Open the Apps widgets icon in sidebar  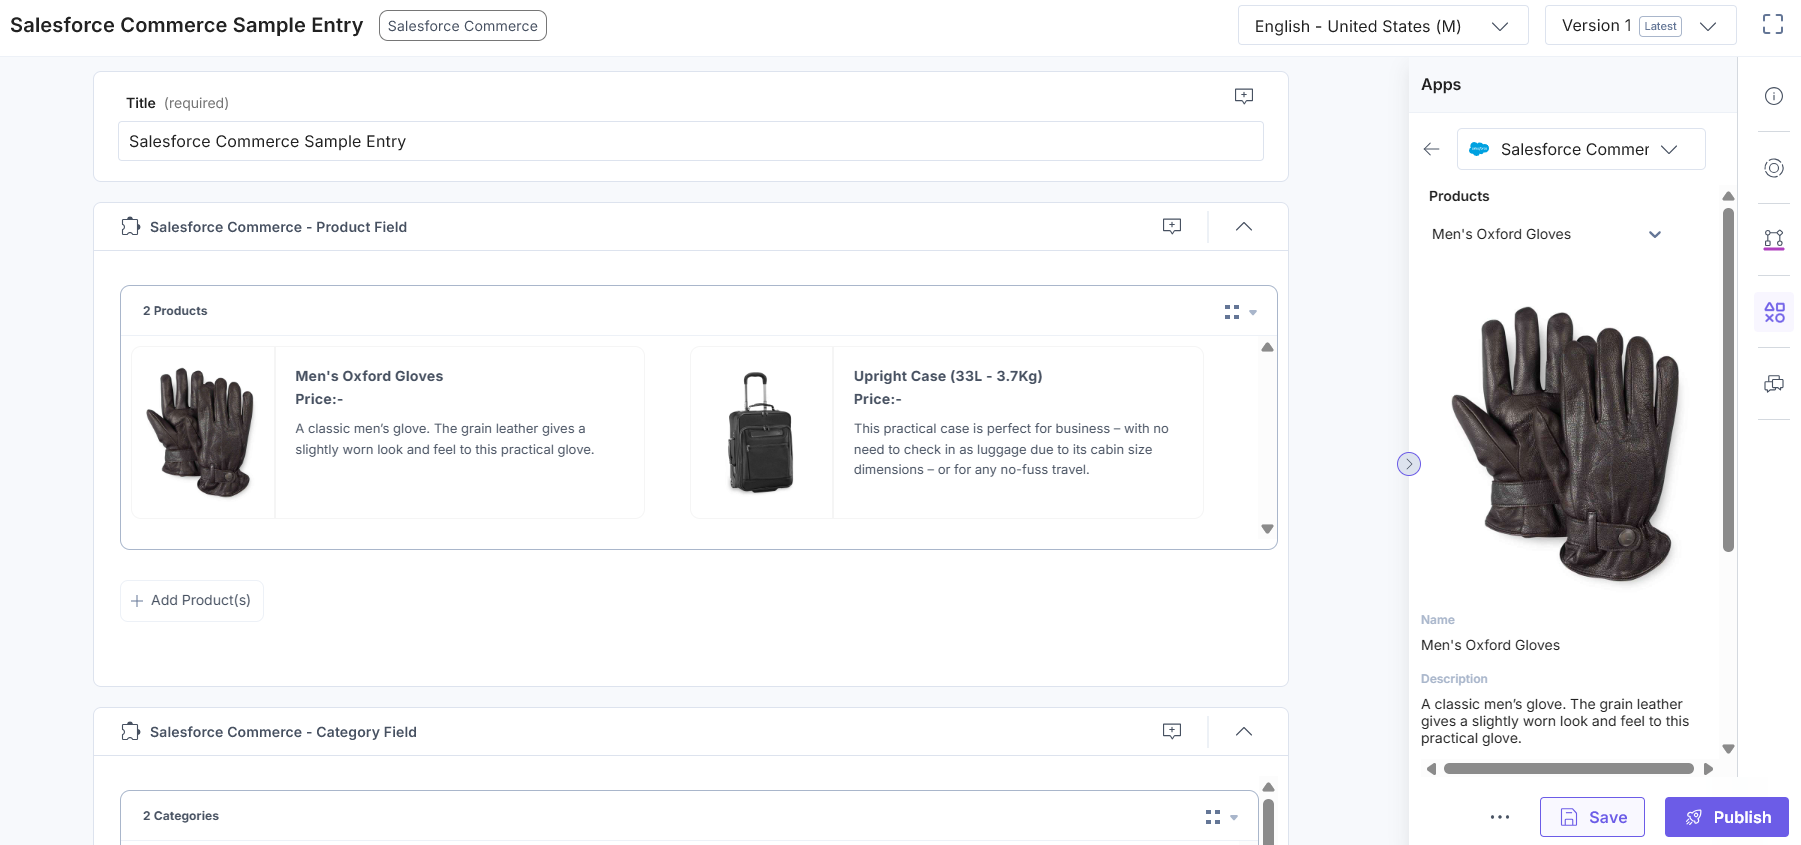tap(1774, 312)
